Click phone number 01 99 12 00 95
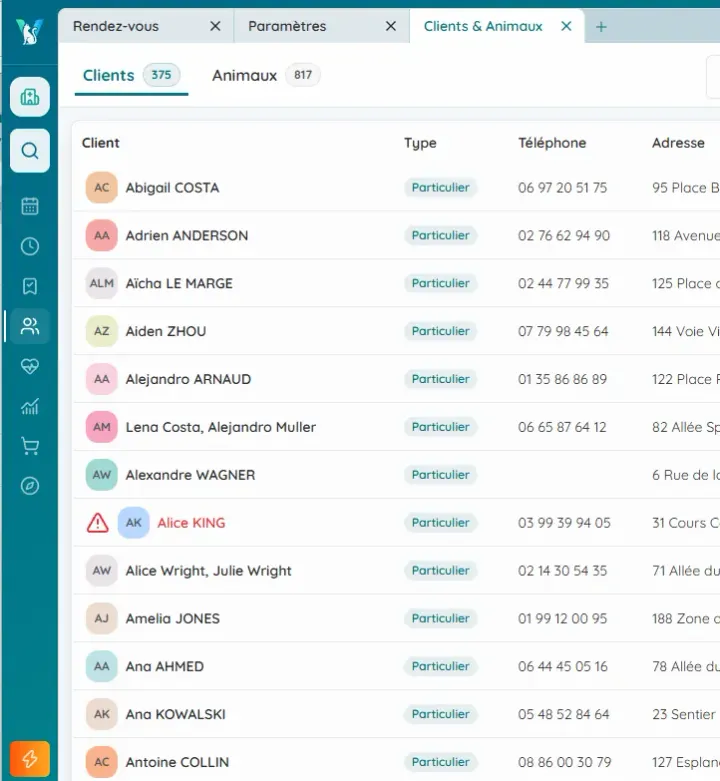Screen dimensions: 720x781 (x=562, y=618)
